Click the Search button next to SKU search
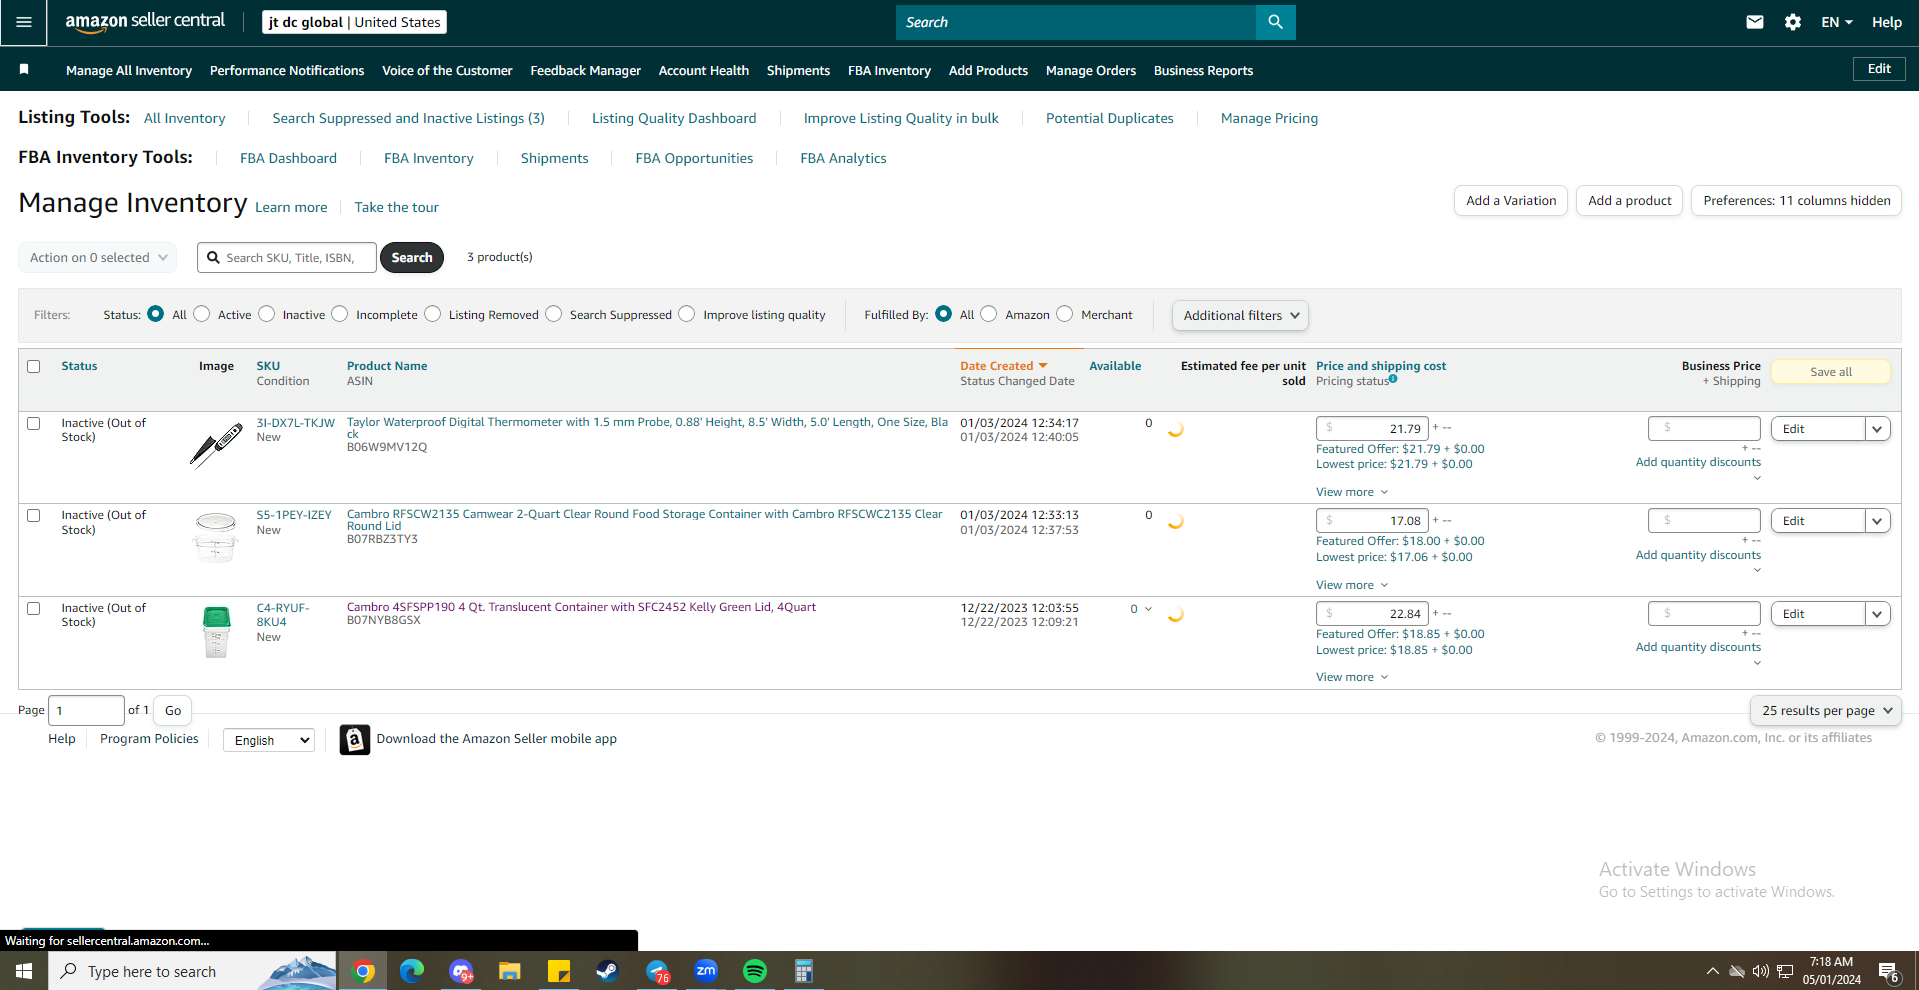Image resolution: width=1919 pixels, height=990 pixels. 412,257
